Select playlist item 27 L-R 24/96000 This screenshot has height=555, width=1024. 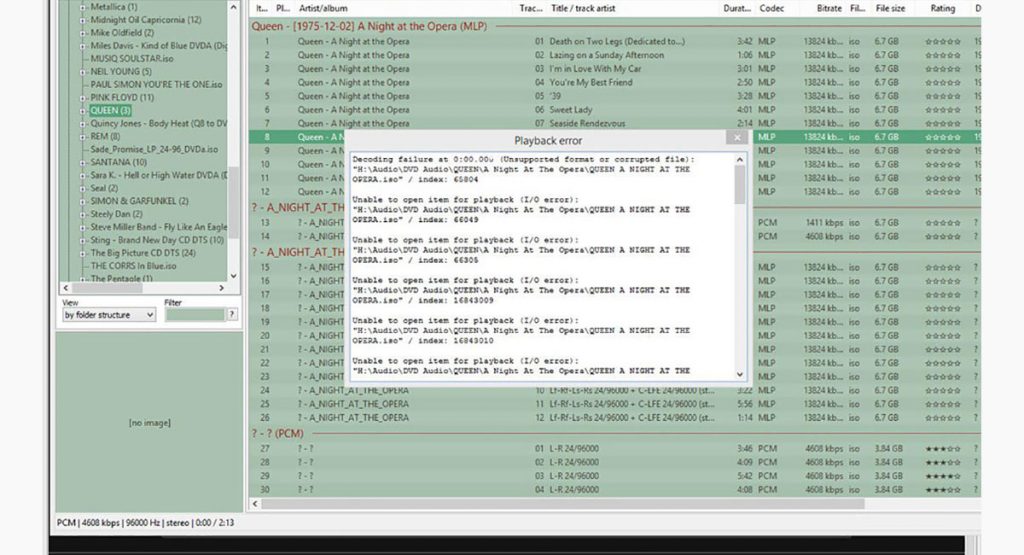point(614,449)
